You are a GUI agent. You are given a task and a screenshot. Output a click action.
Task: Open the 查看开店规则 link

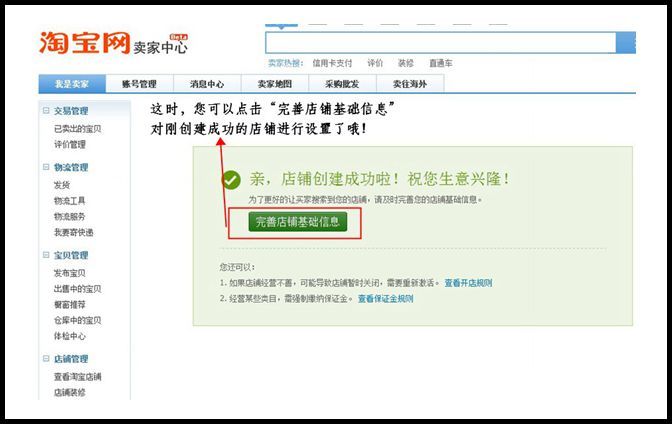(x=468, y=283)
